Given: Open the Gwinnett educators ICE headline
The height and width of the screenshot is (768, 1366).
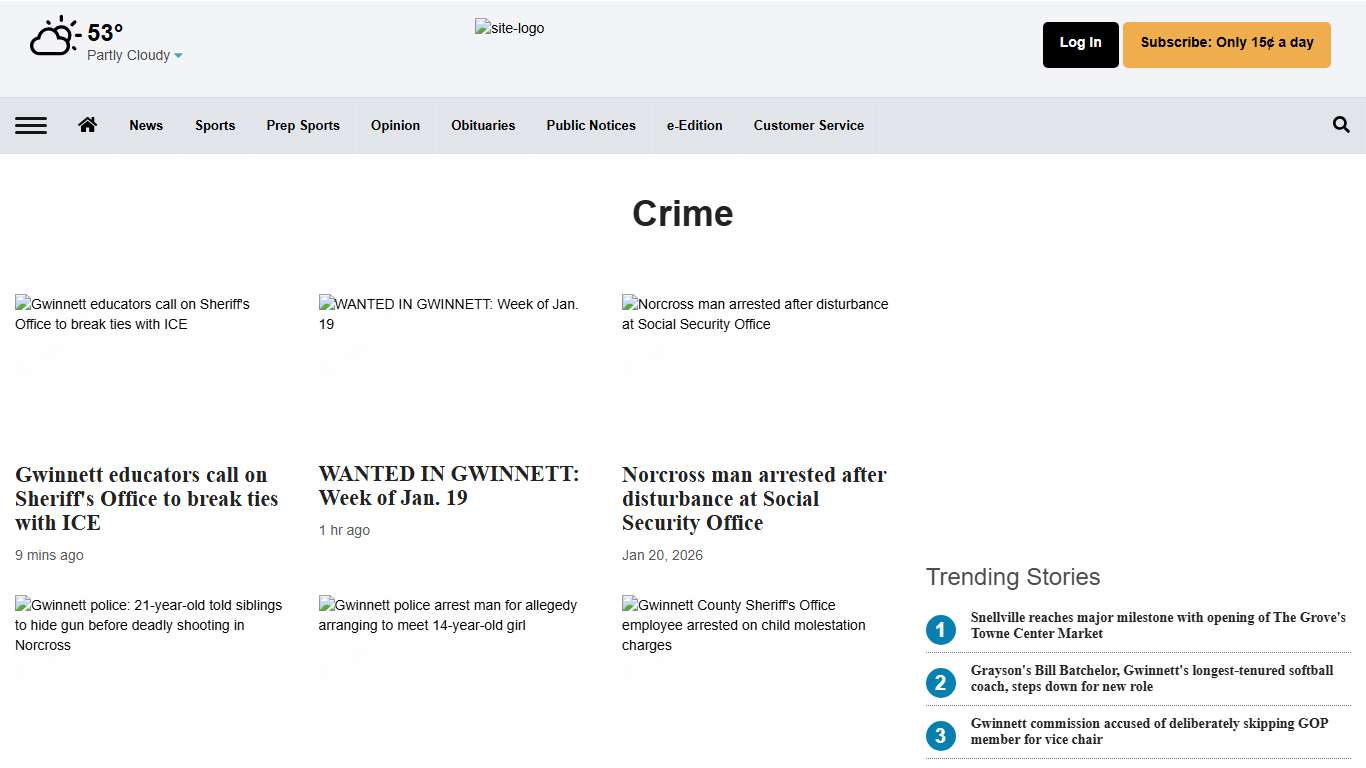Looking at the screenshot, I should (x=147, y=498).
